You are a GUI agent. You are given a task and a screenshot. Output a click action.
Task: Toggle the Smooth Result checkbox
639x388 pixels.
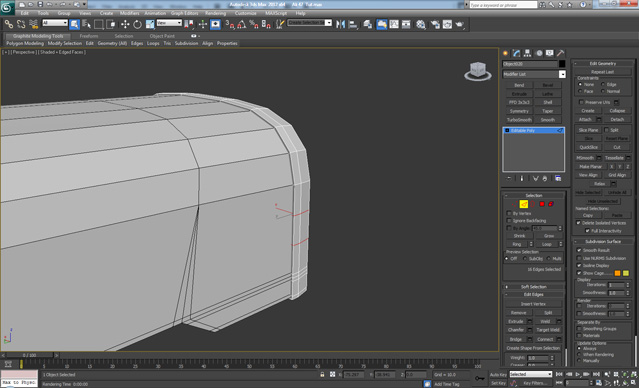tap(579, 250)
